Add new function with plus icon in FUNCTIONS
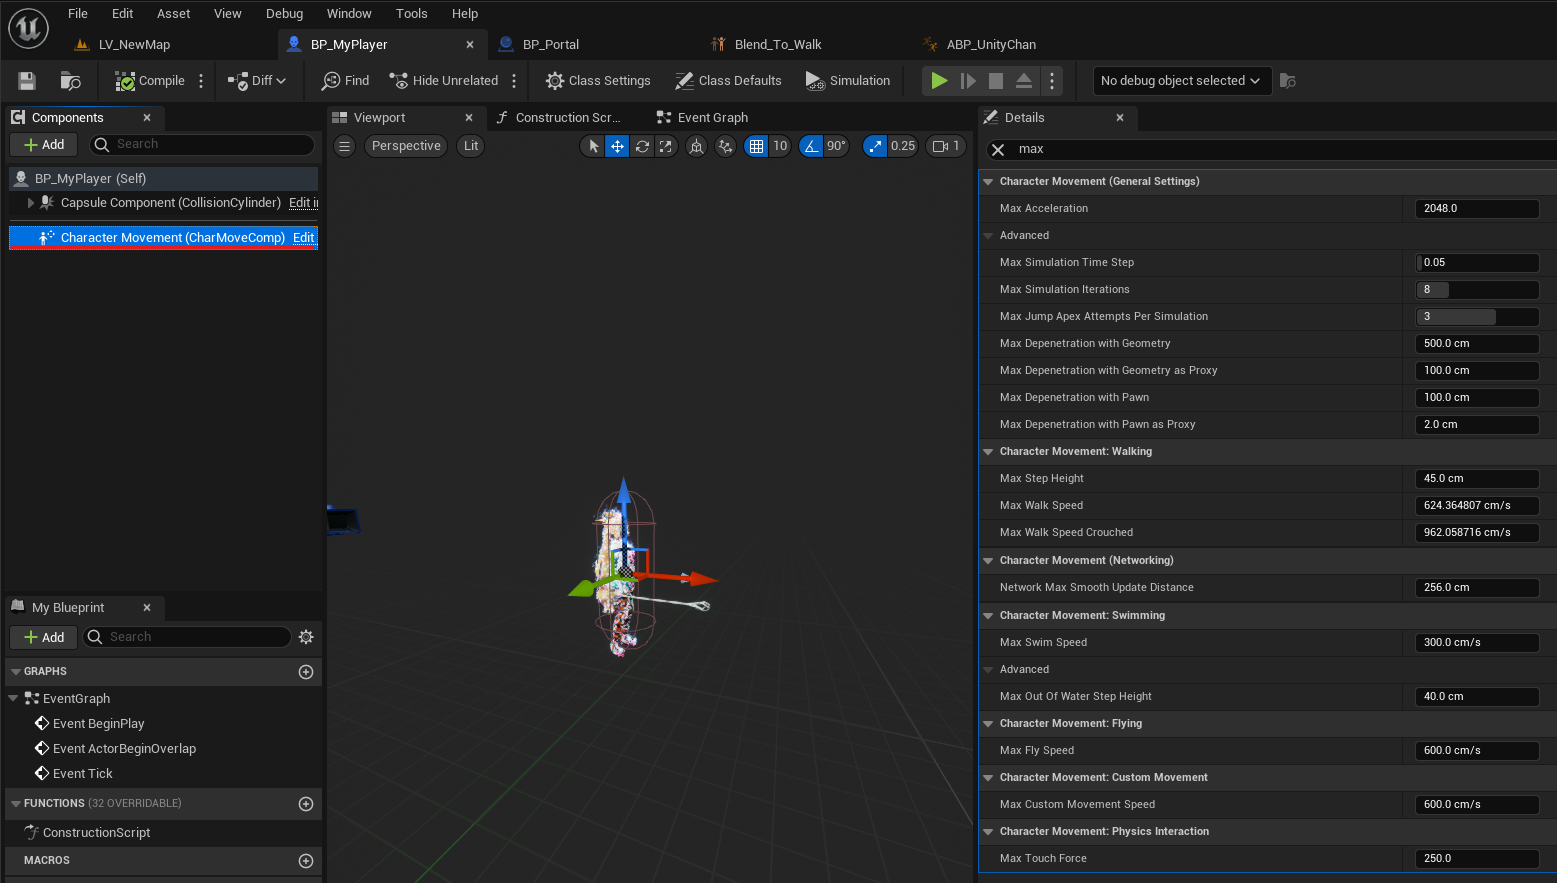This screenshot has width=1557, height=883. 306,804
